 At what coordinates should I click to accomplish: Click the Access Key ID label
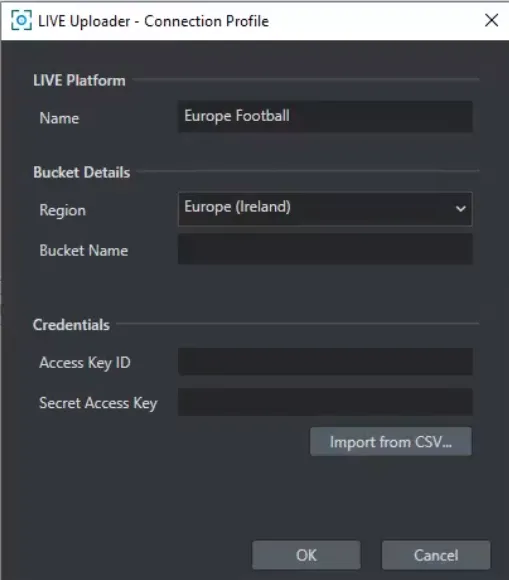point(85,363)
